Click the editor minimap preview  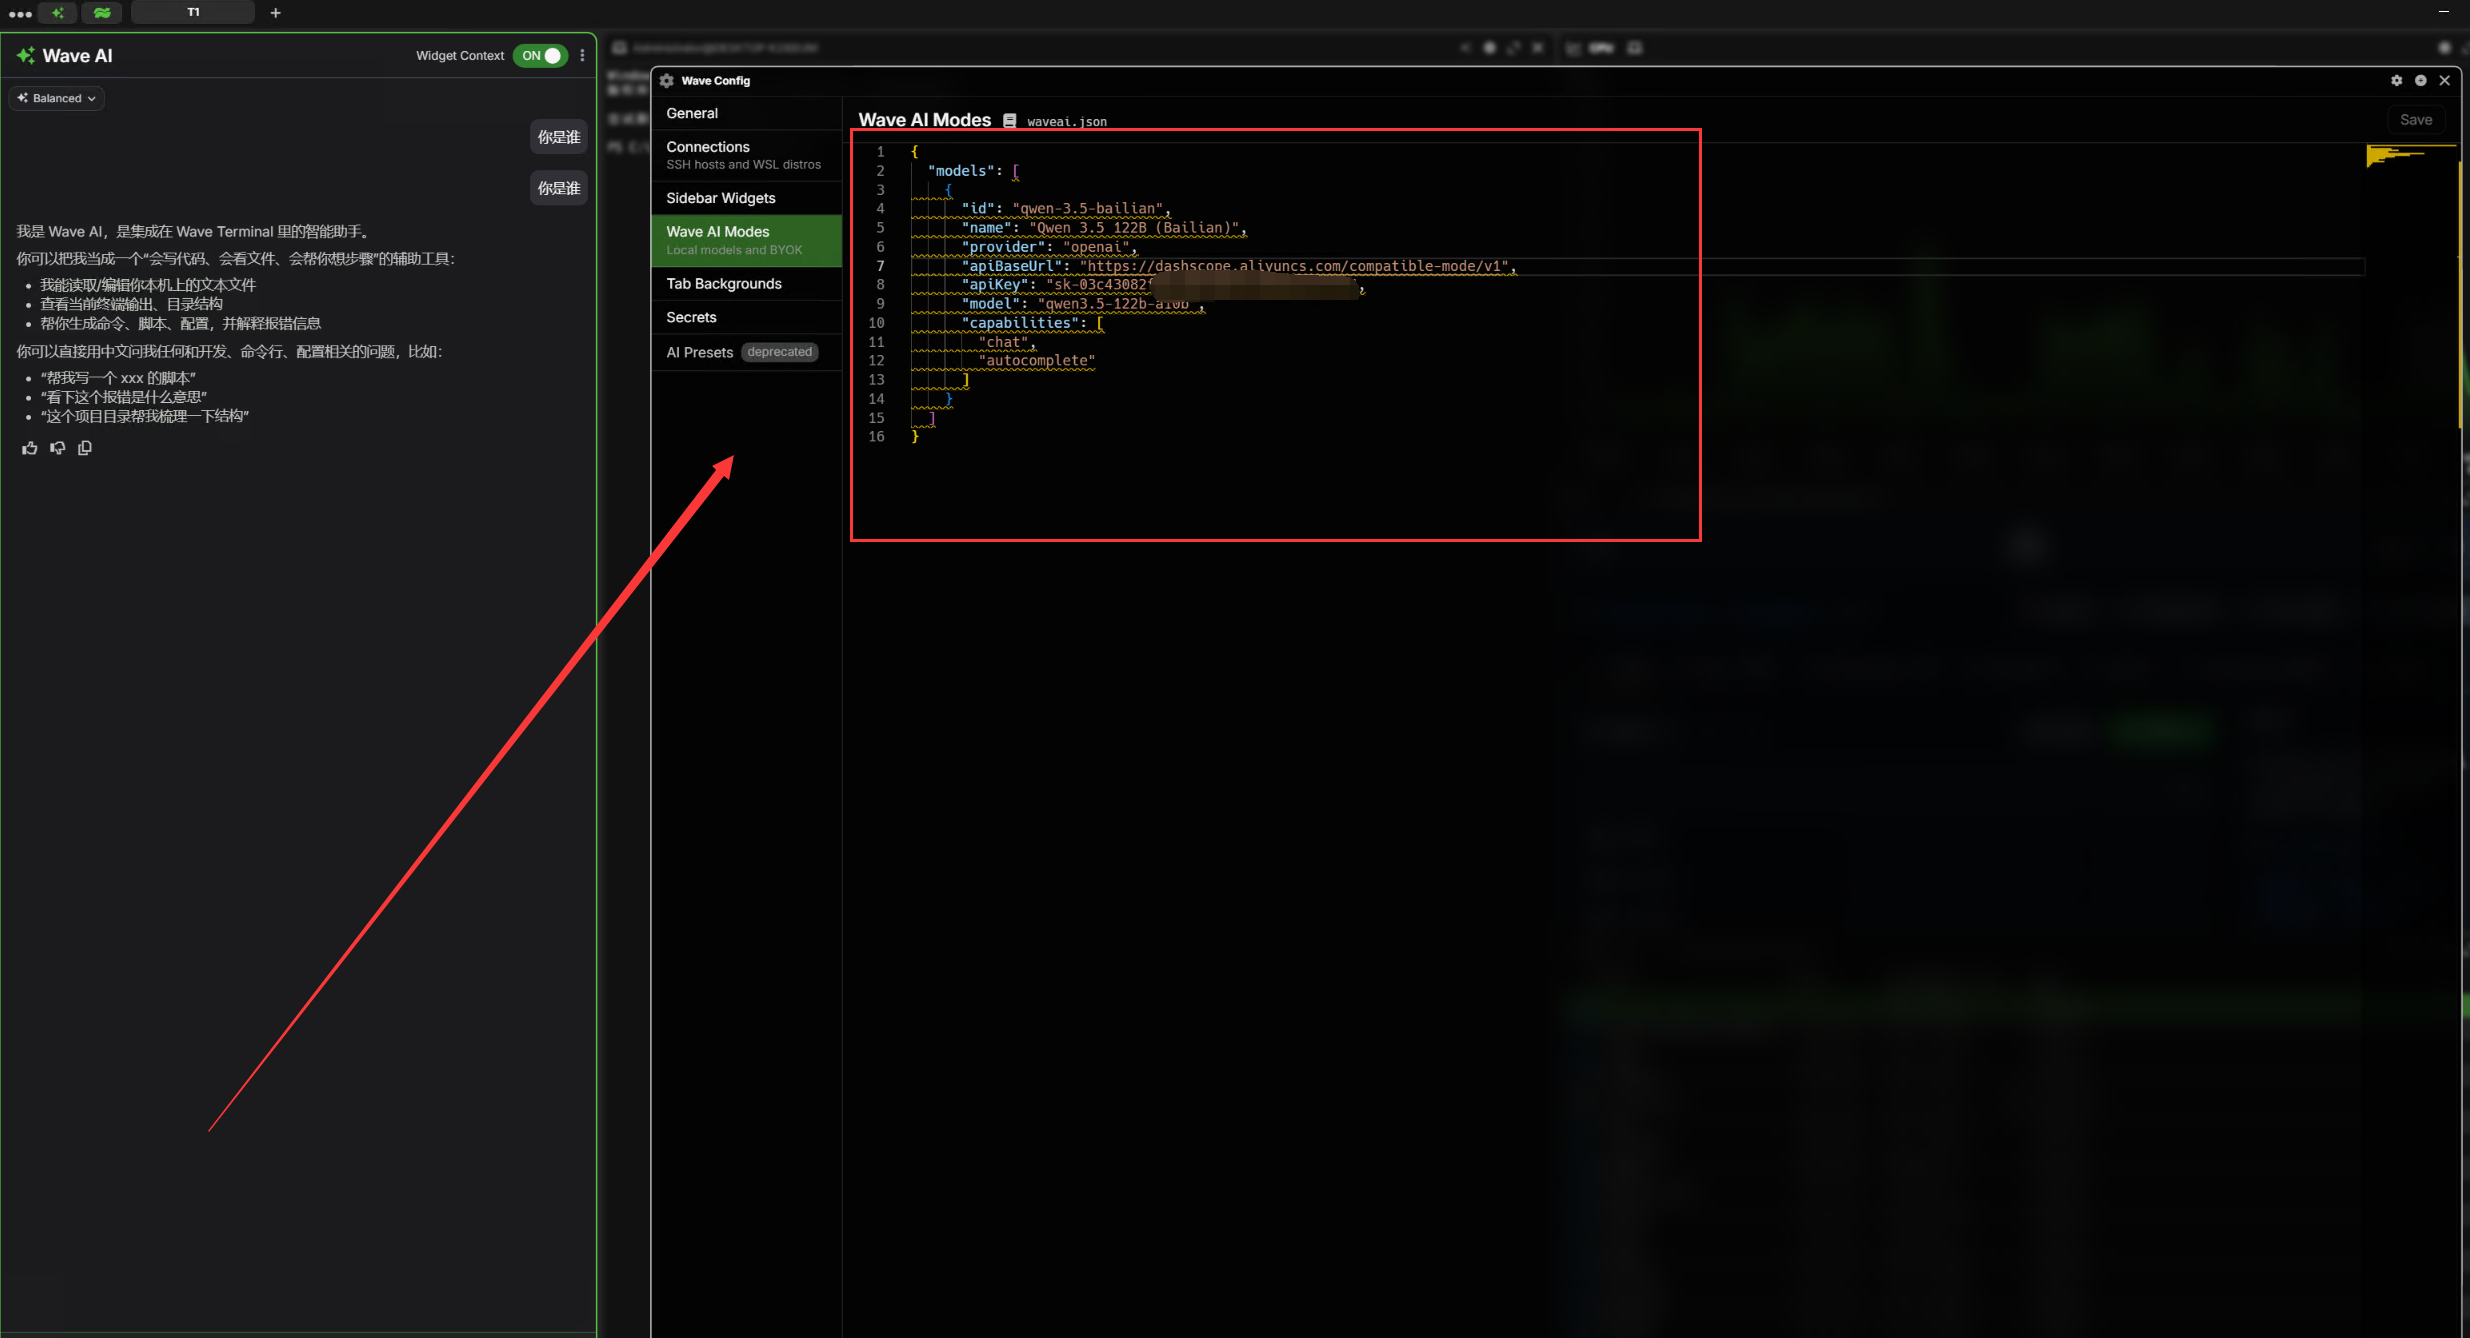[x=2410, y=156]
